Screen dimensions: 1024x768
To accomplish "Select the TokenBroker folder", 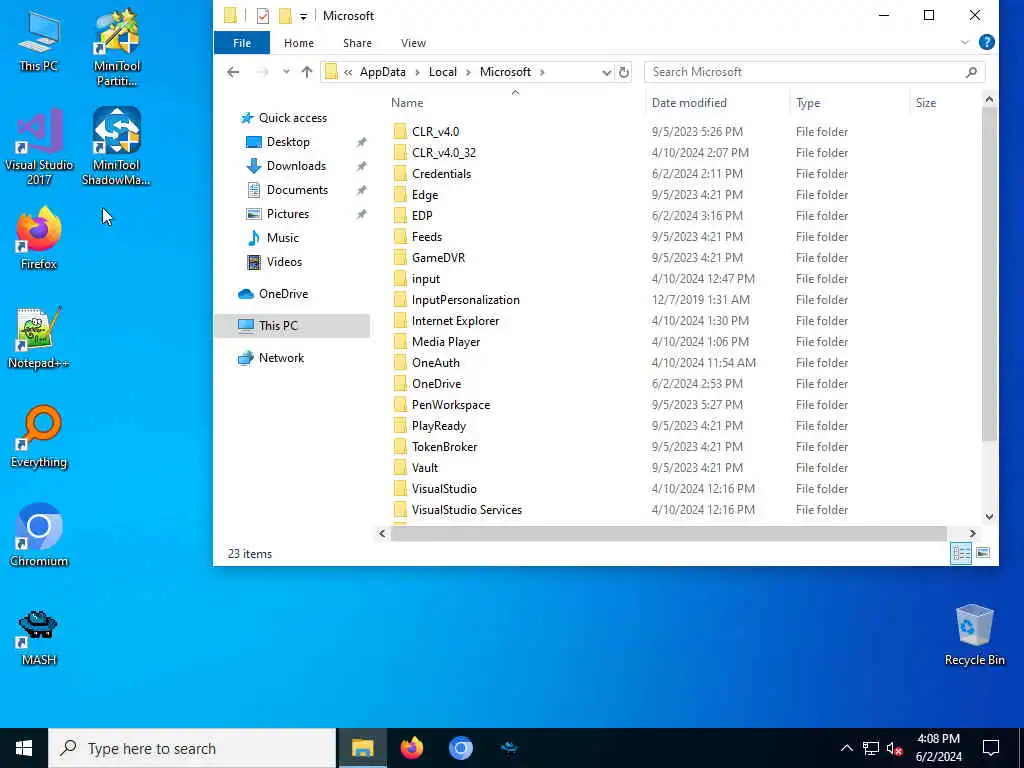I will point(444,447).
